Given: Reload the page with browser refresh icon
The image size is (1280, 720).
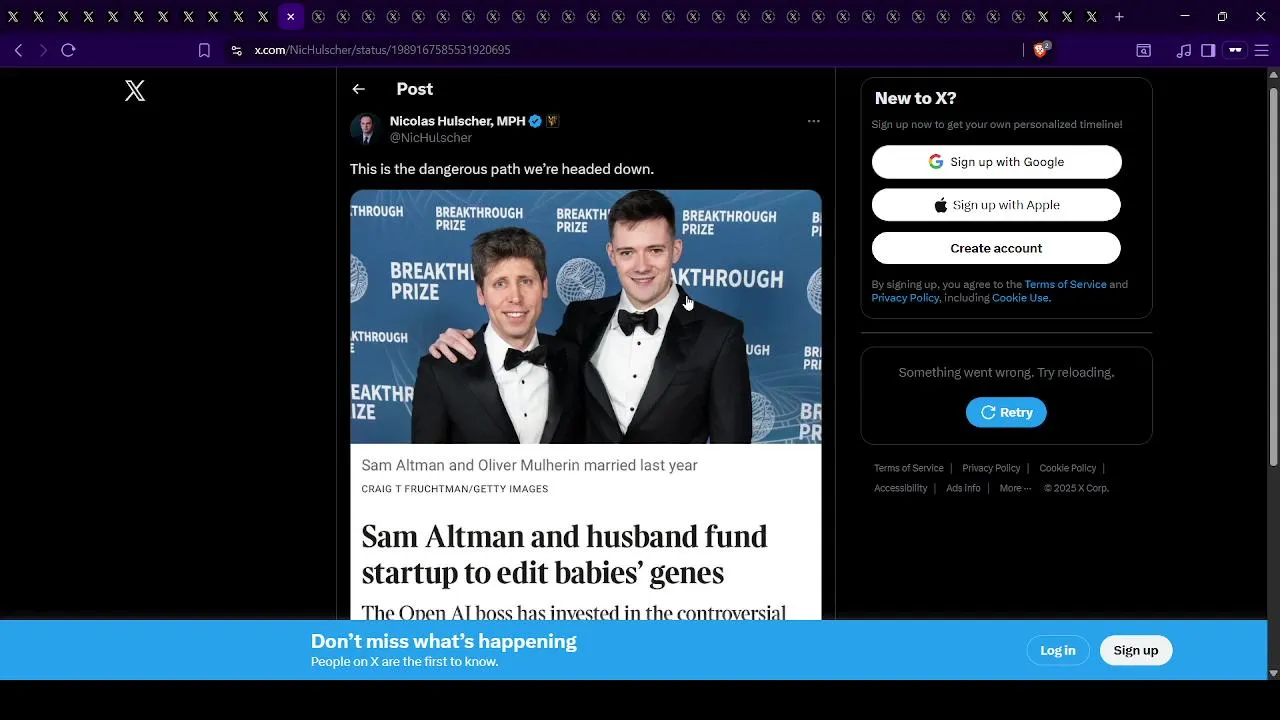Looking at the screenshot, I should (x=68, y=50).
